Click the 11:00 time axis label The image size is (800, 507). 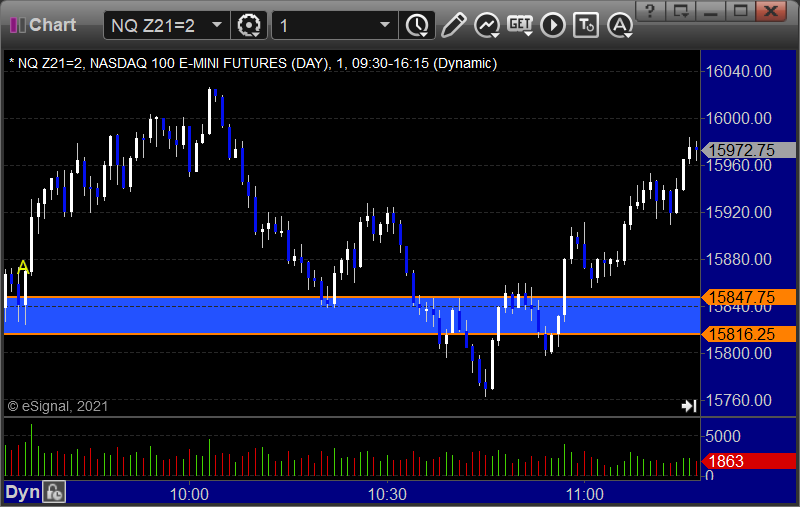(585, 494)
